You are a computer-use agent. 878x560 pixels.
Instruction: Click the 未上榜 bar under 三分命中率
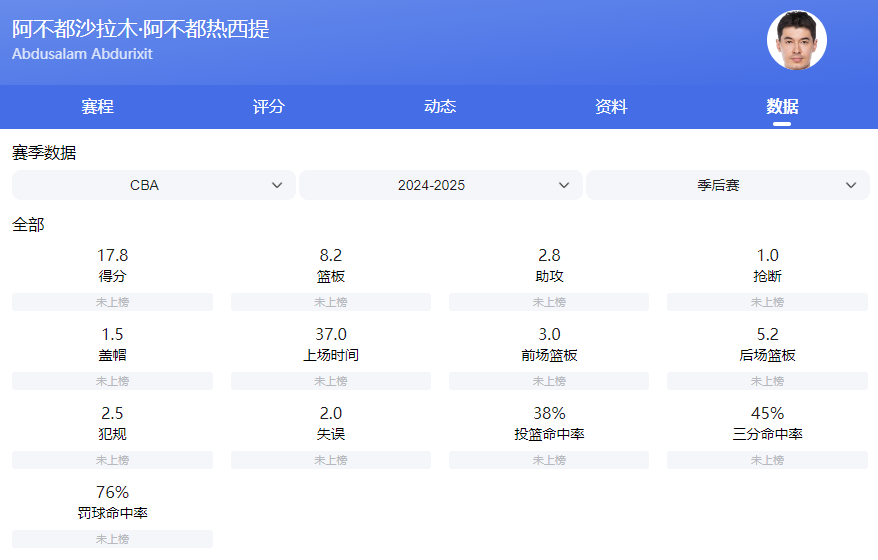tap(768, 460)
